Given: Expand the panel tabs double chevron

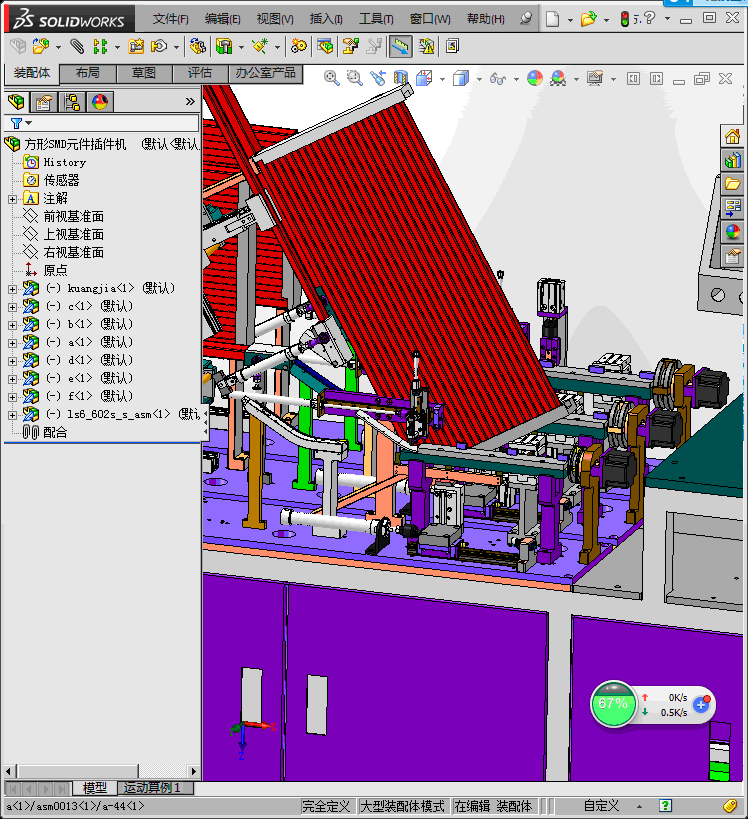Looking at the screenshot, I should [x=190, y=102].
